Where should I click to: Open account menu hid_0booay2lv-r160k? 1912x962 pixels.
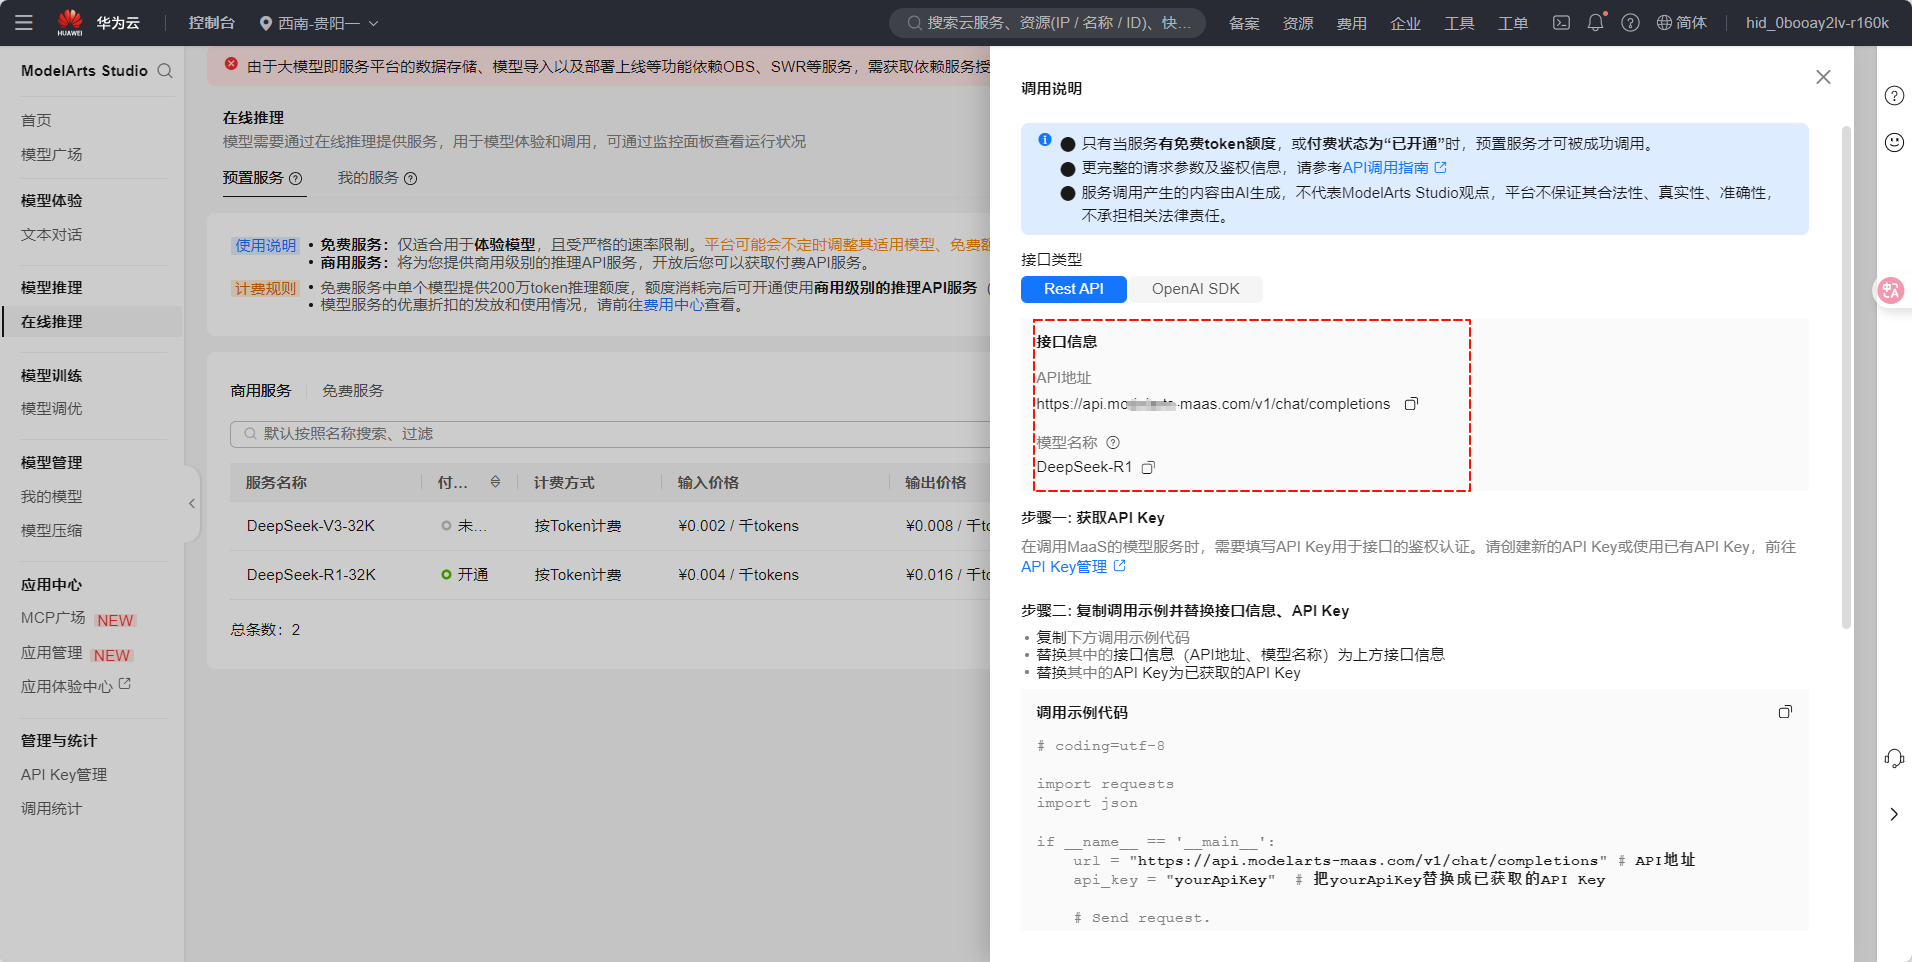pos(1817,22)
